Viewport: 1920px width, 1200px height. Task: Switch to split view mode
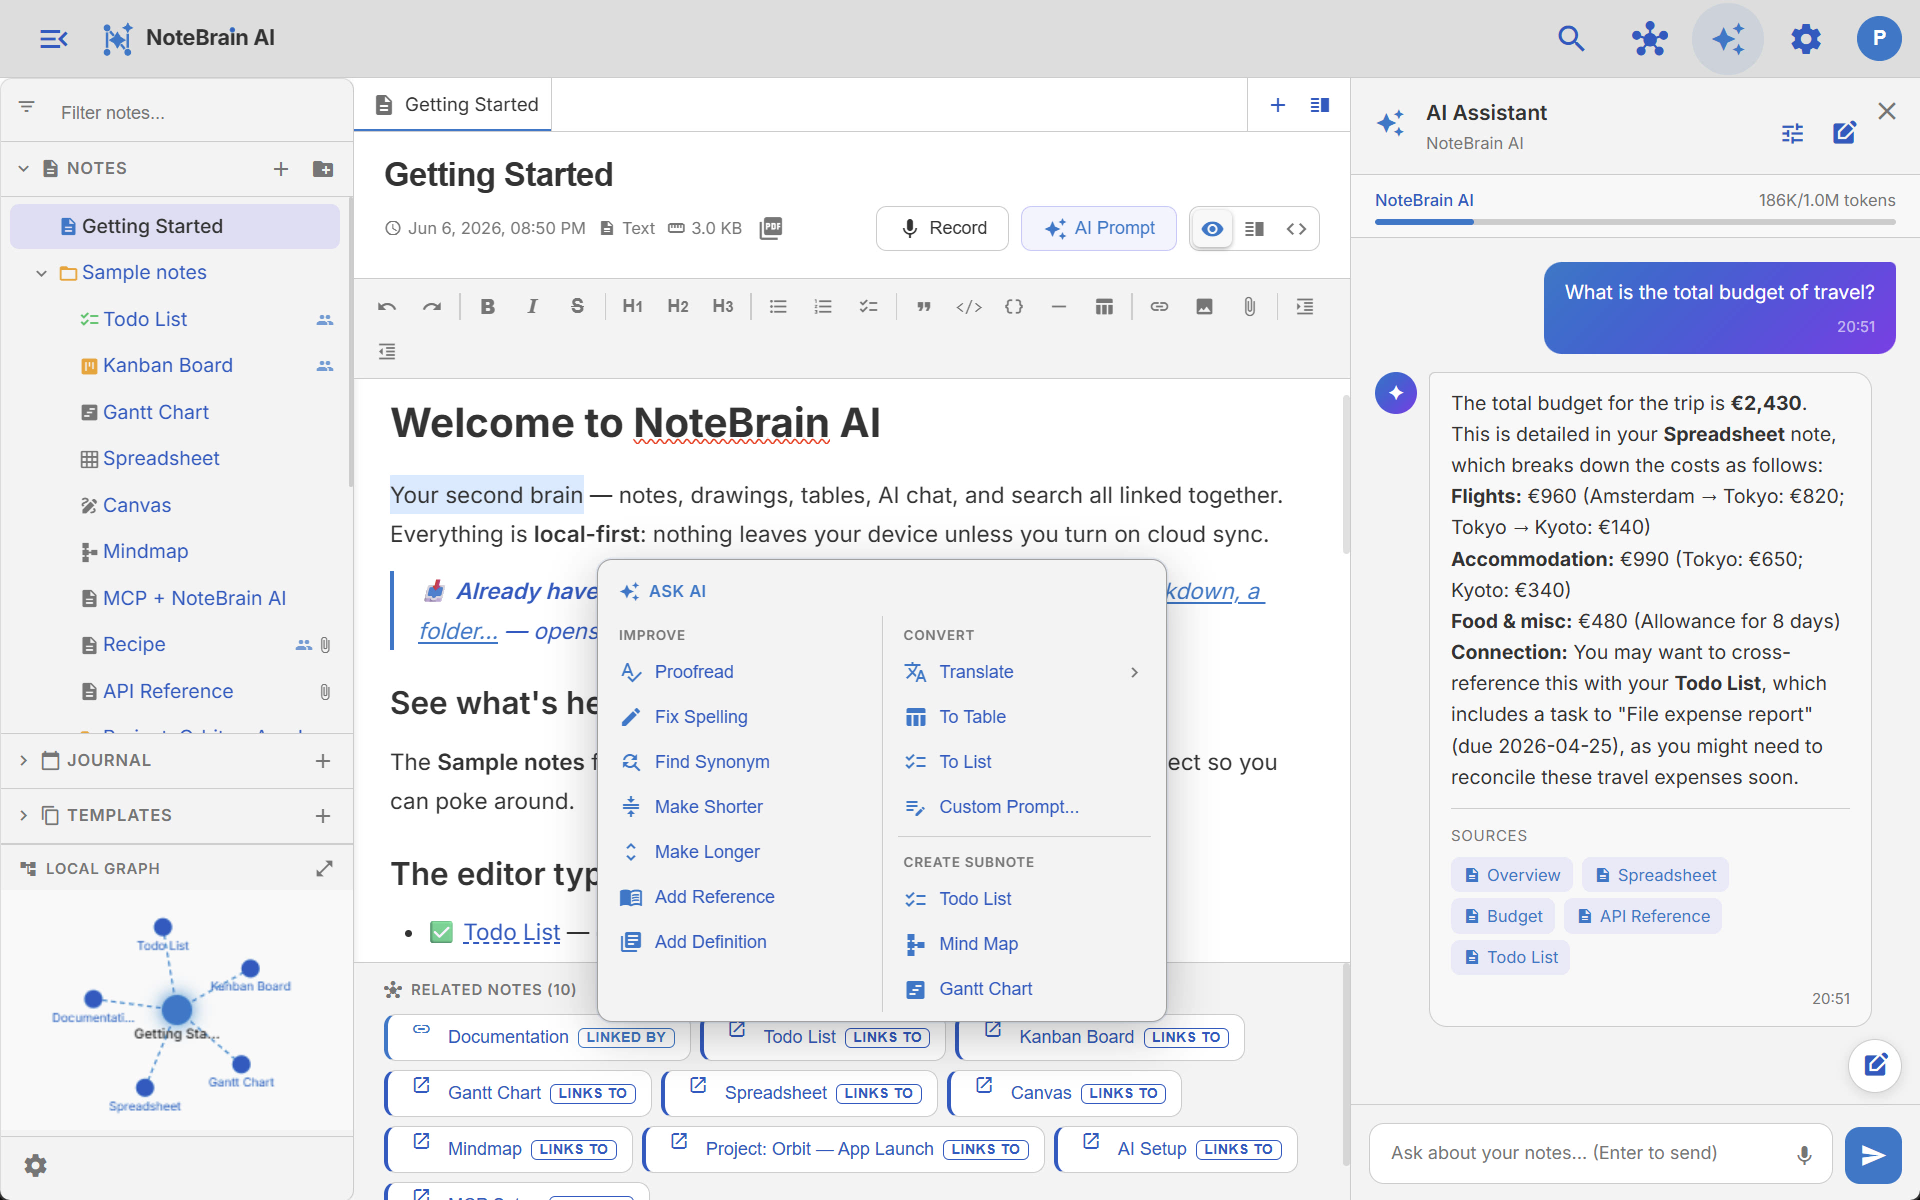coord(1254,229)
